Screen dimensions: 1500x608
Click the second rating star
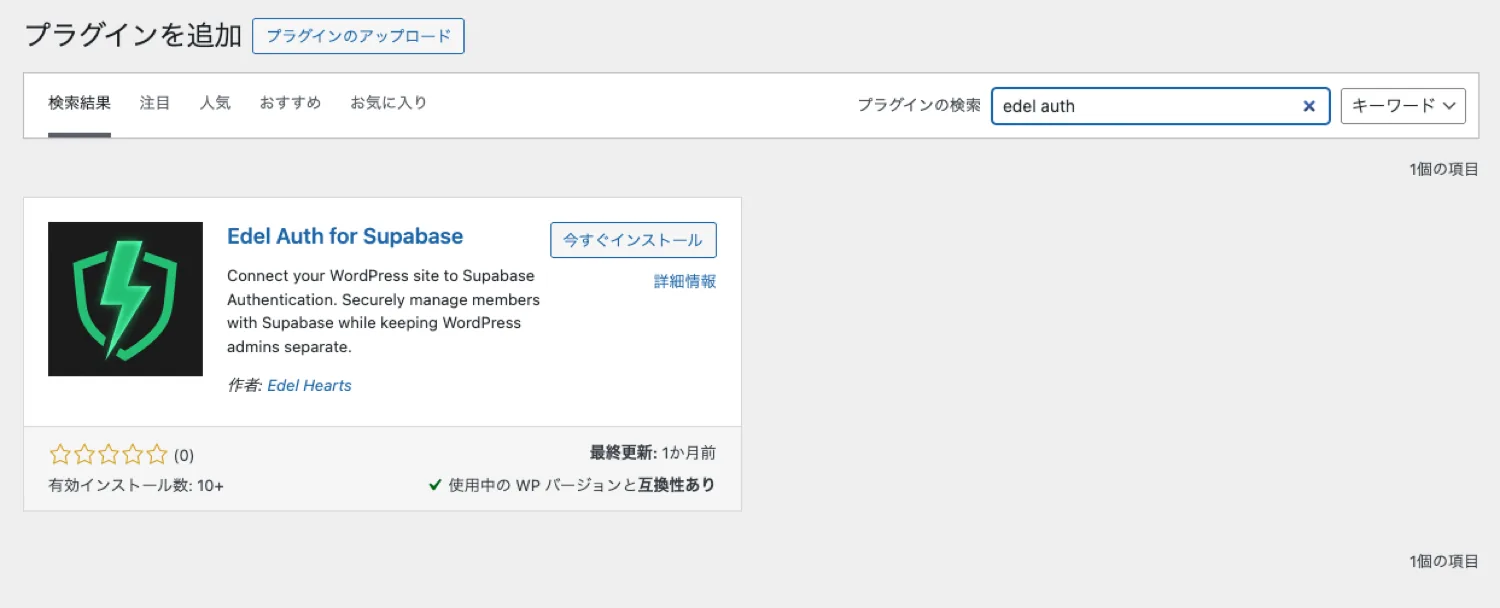coord(83,454)
